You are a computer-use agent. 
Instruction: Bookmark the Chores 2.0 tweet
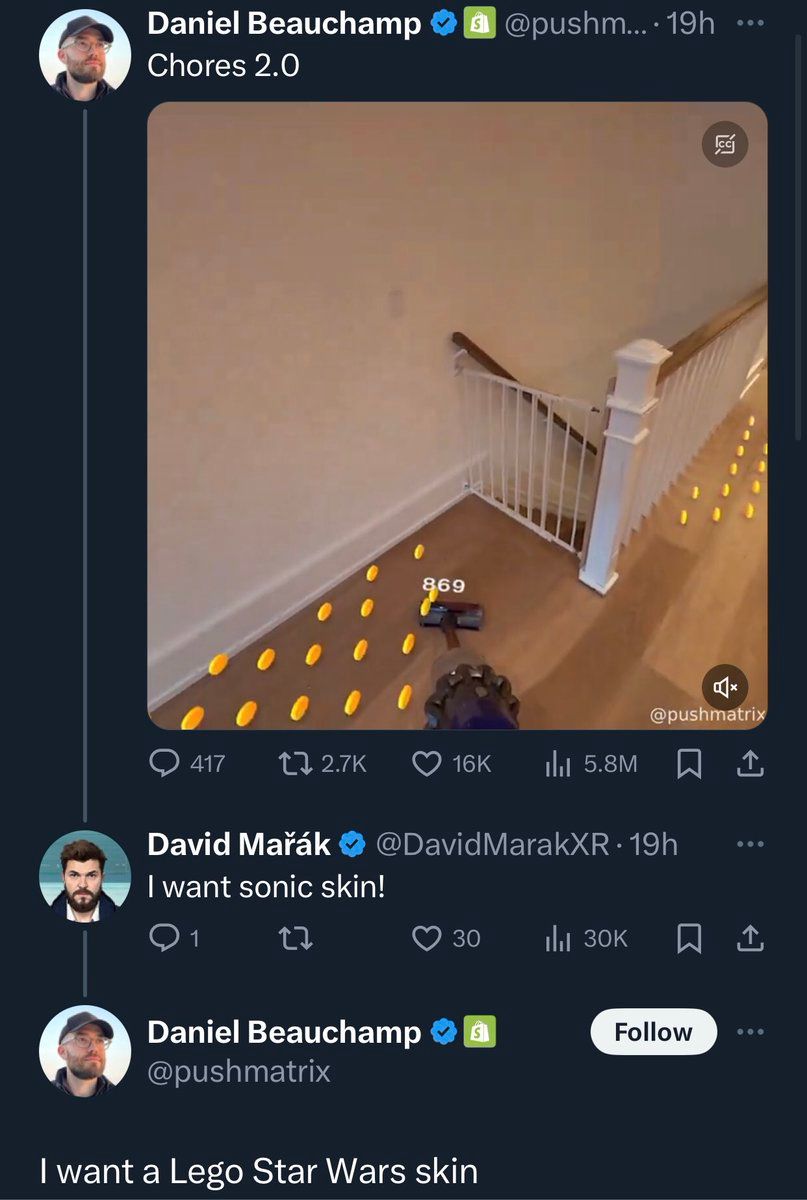pyautogui.click(x=688, y=764)
